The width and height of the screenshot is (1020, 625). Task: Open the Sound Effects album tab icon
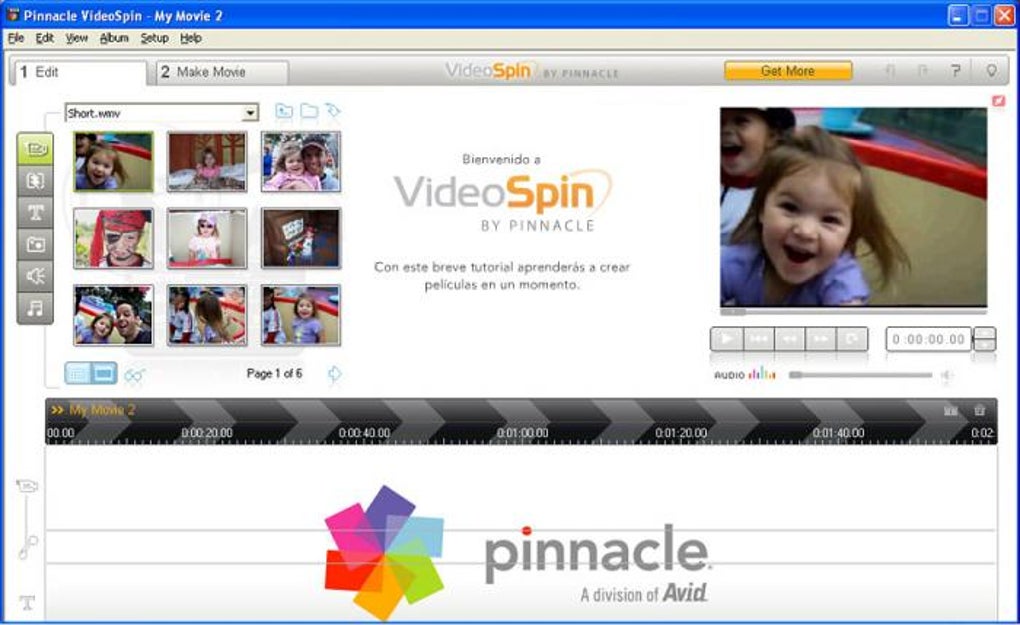pyautogui.click(x=35, y=276)
